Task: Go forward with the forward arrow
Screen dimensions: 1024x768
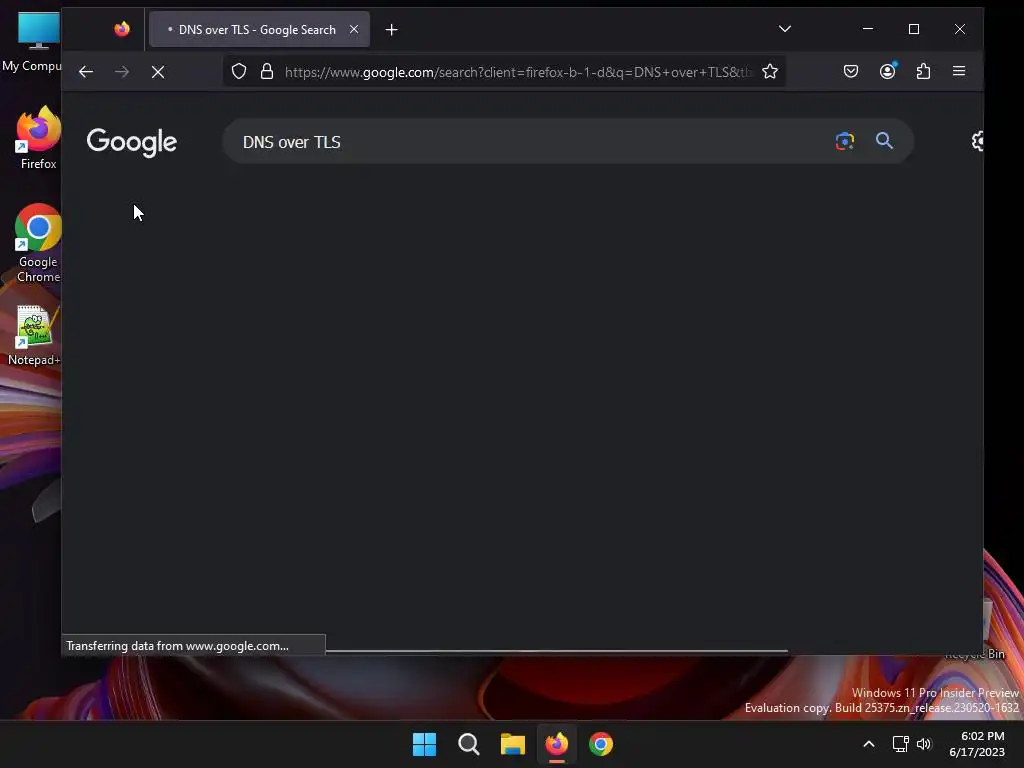Action: 122,72
